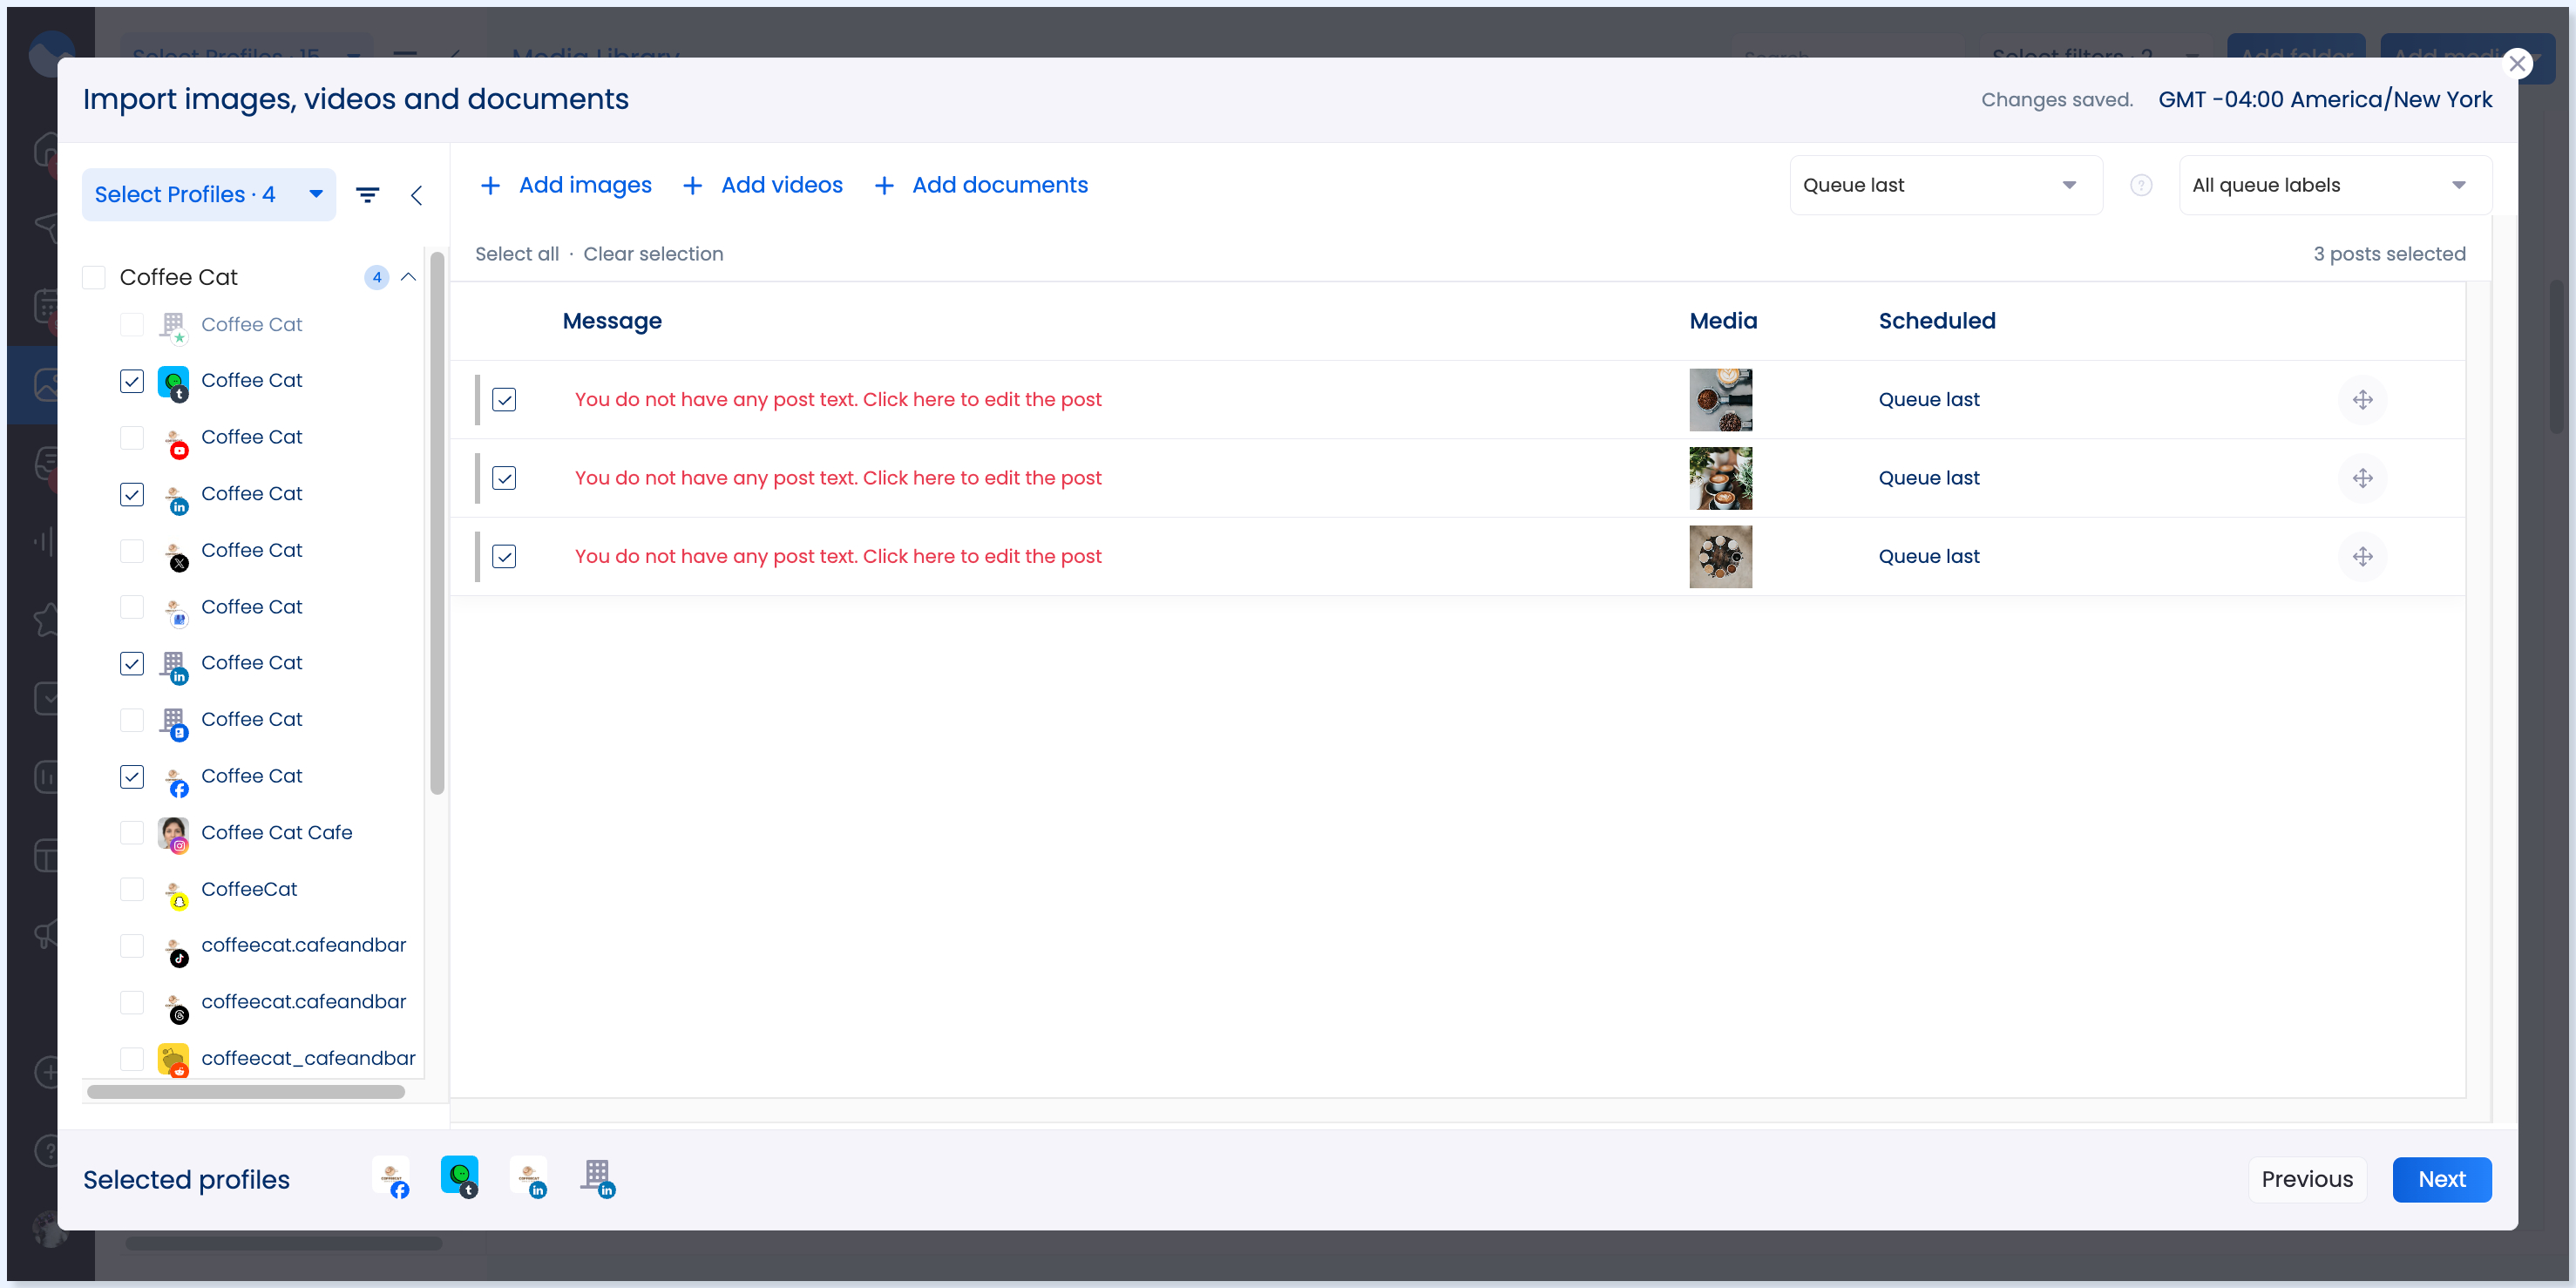Click the CoffeeCat Snapchat profile name
Viewport: 2576px width, 1288px height.
click(x=249, y=890)
